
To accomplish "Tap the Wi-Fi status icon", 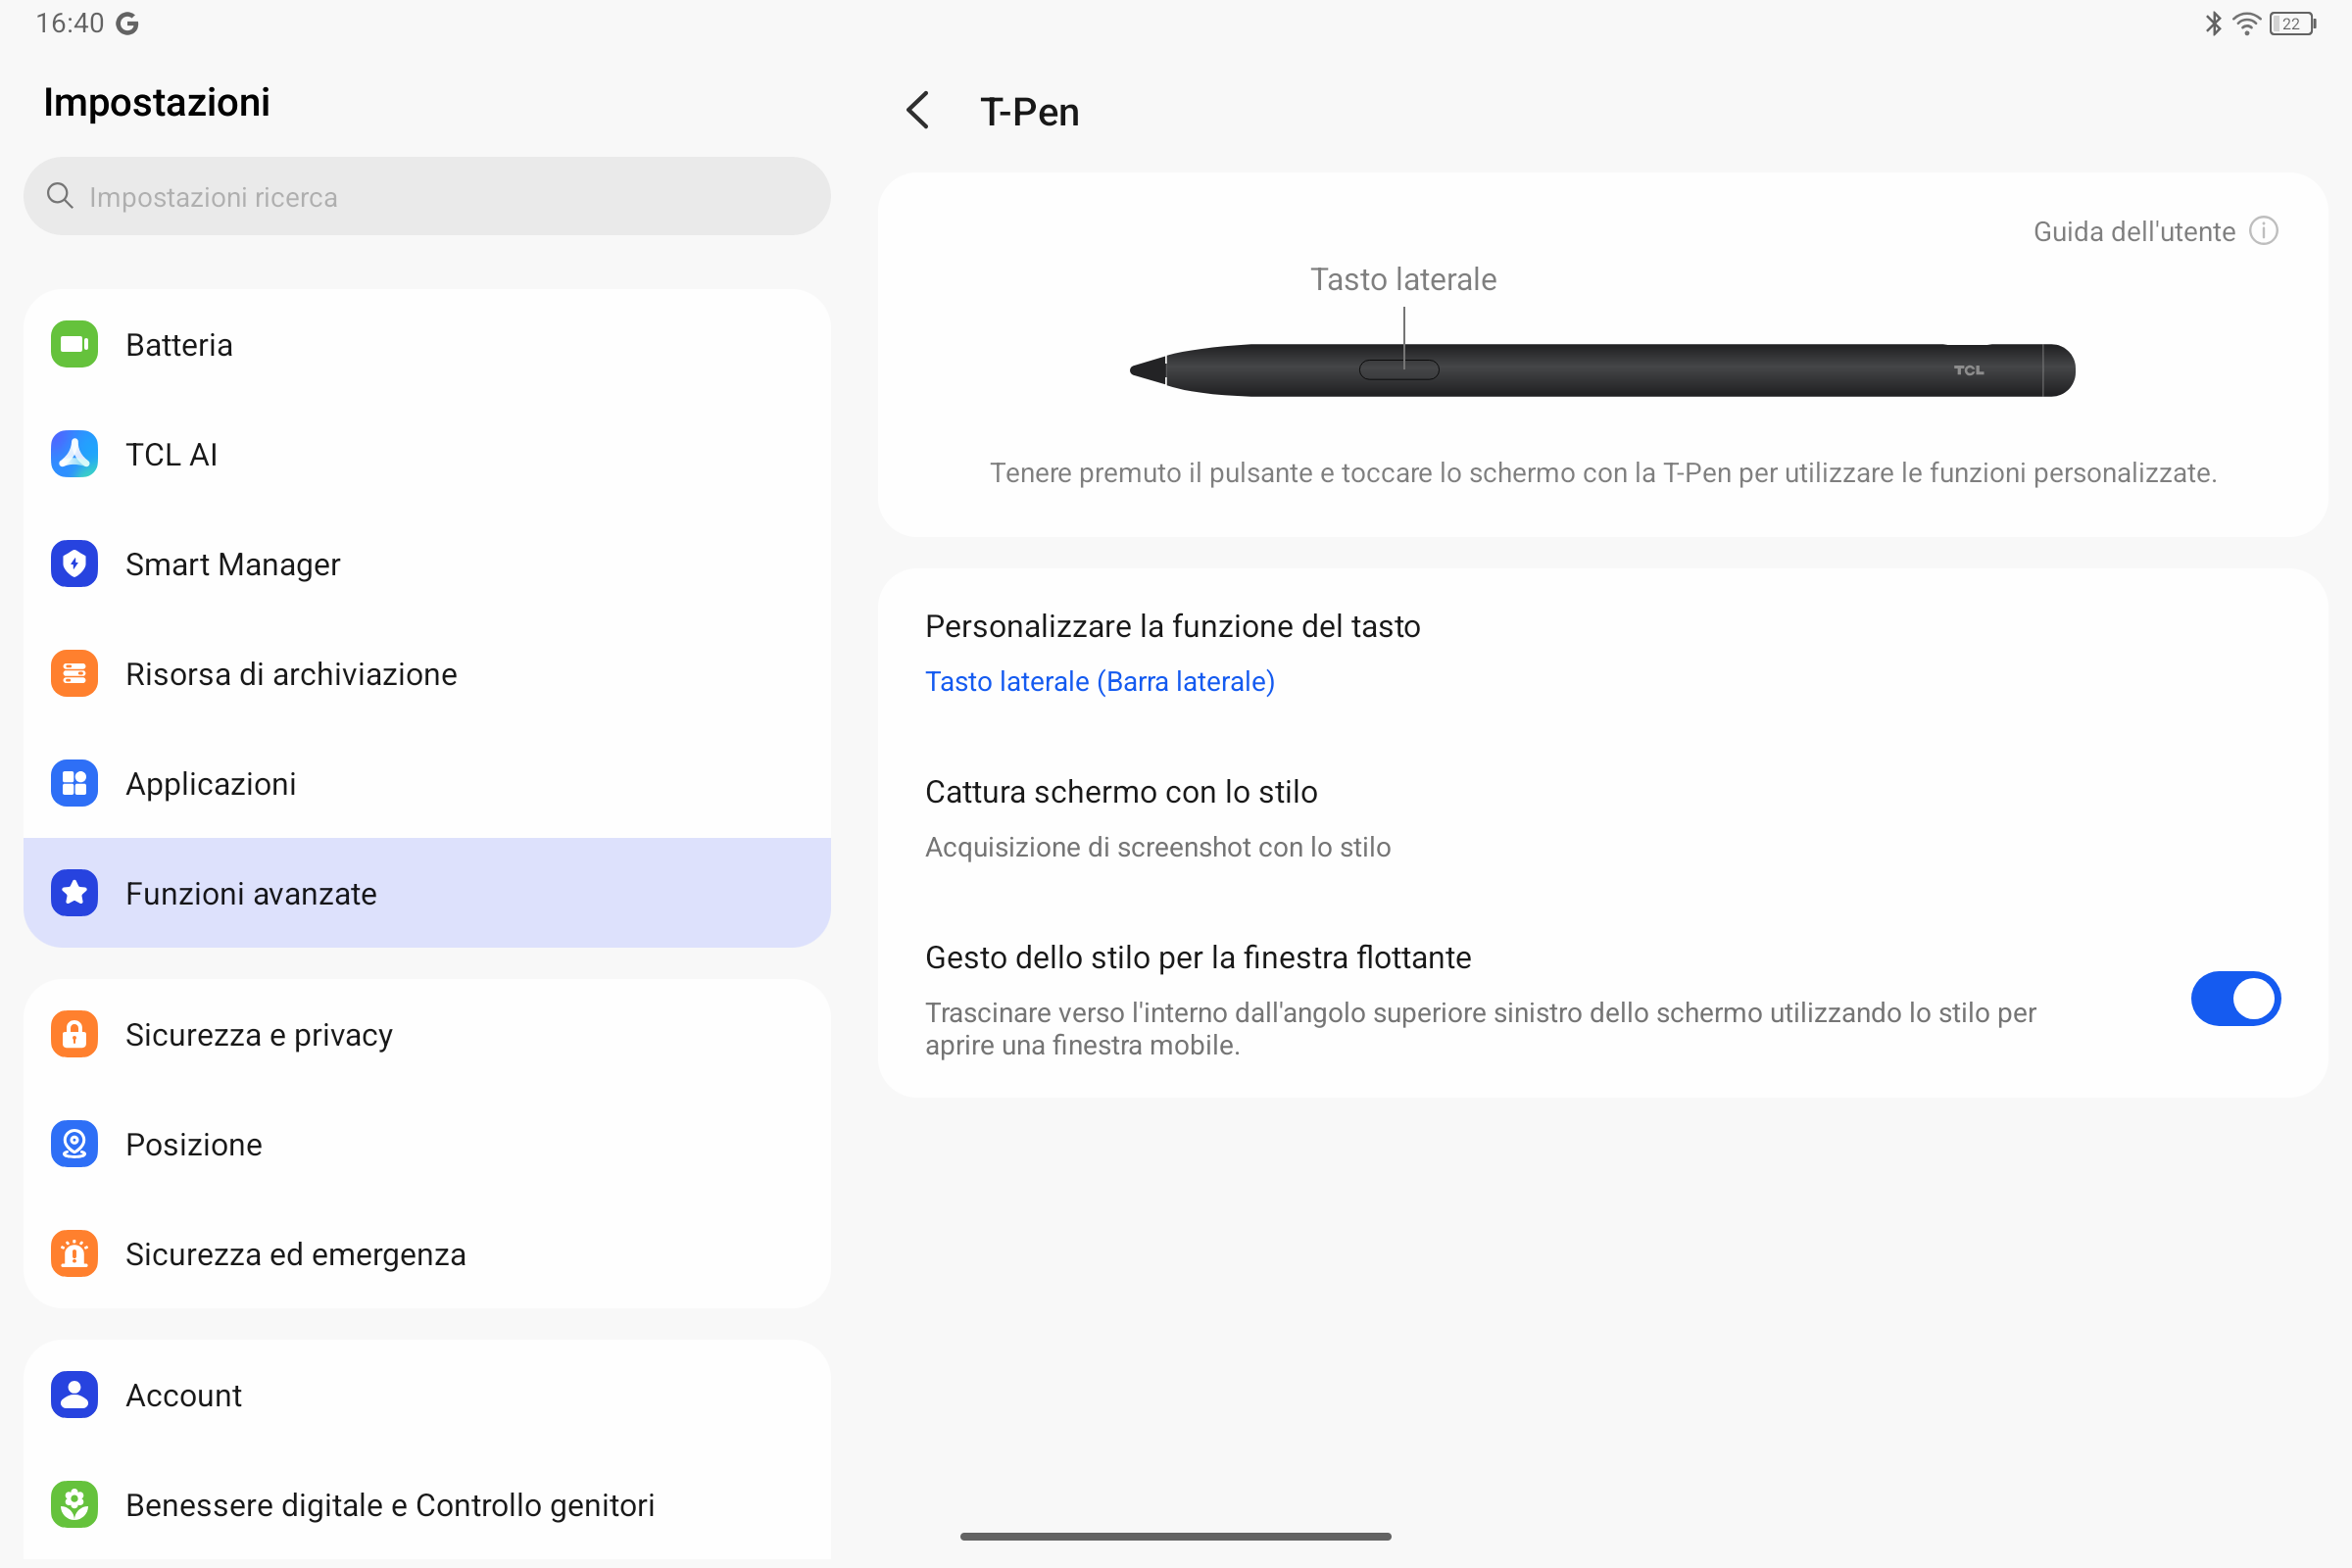I will (x=2246, y=23).
